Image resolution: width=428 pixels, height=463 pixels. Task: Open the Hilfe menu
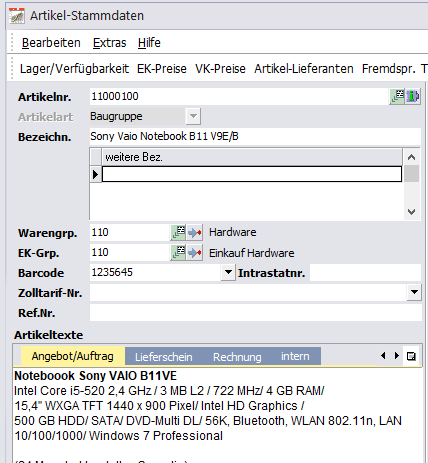pyautogui.click(x=149, y=43)
